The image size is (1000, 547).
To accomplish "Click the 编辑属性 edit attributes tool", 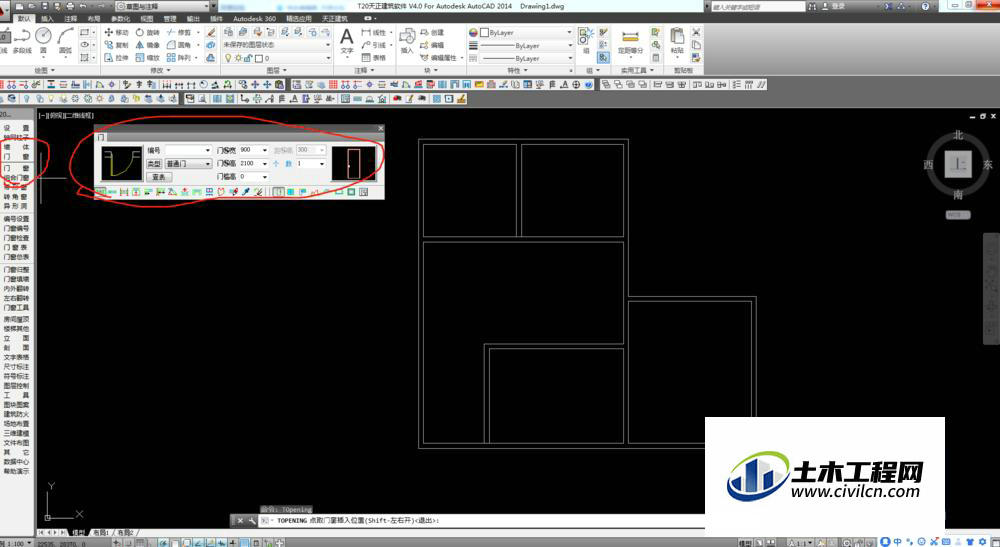I will coord(439,57).
